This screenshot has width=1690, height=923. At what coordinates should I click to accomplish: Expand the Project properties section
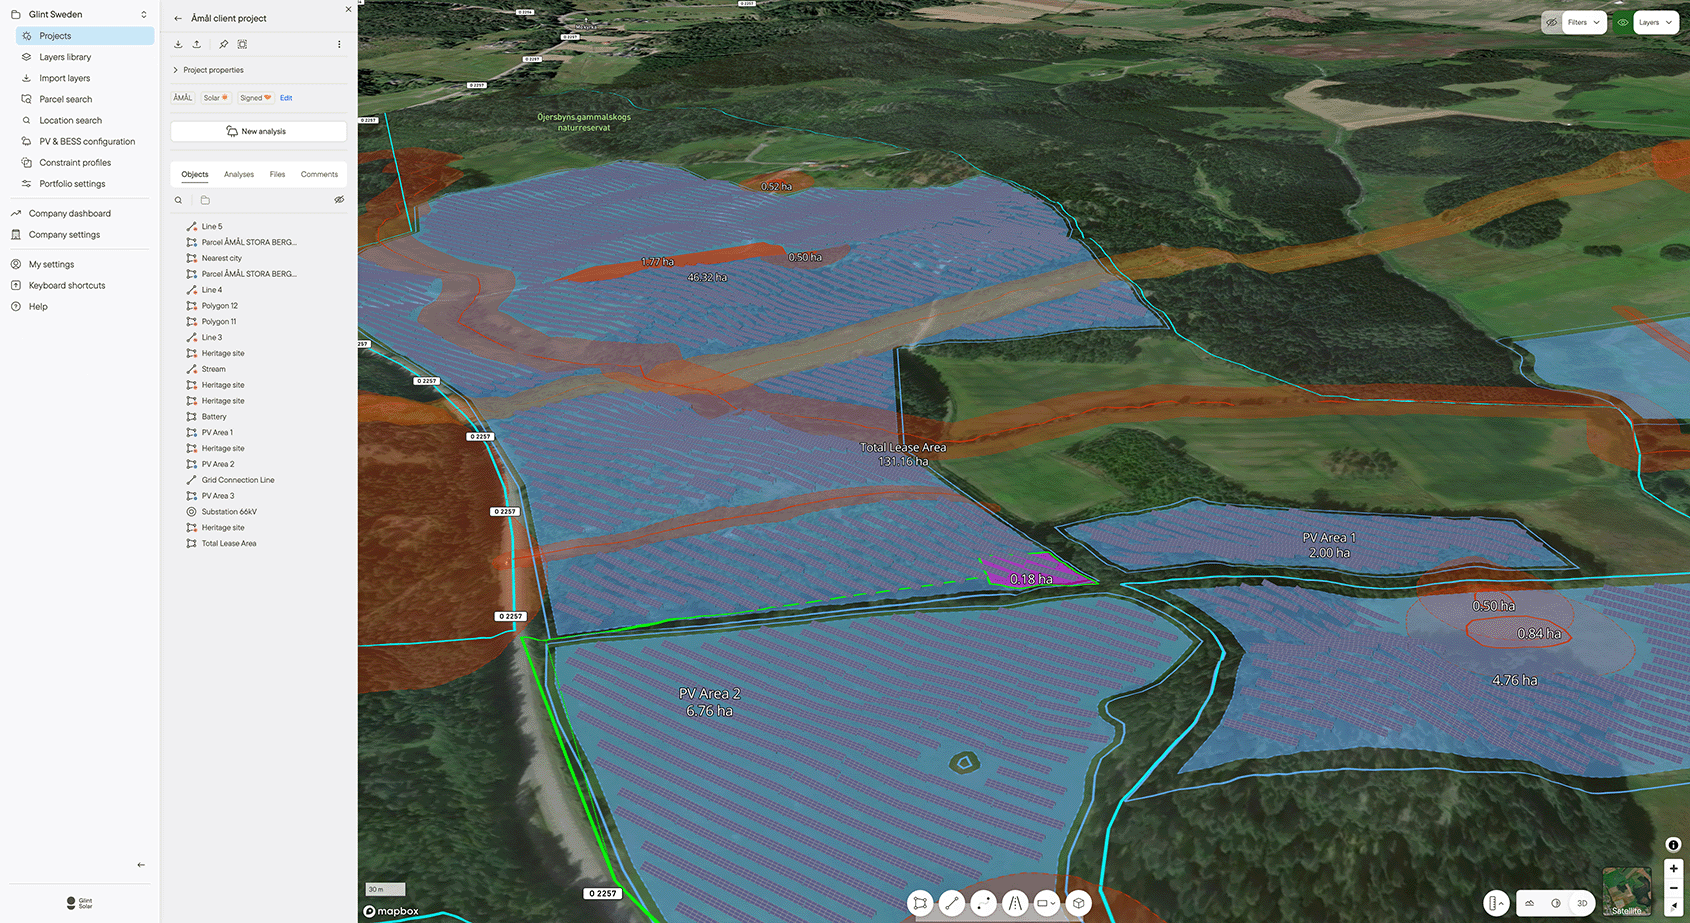[213, 70]
